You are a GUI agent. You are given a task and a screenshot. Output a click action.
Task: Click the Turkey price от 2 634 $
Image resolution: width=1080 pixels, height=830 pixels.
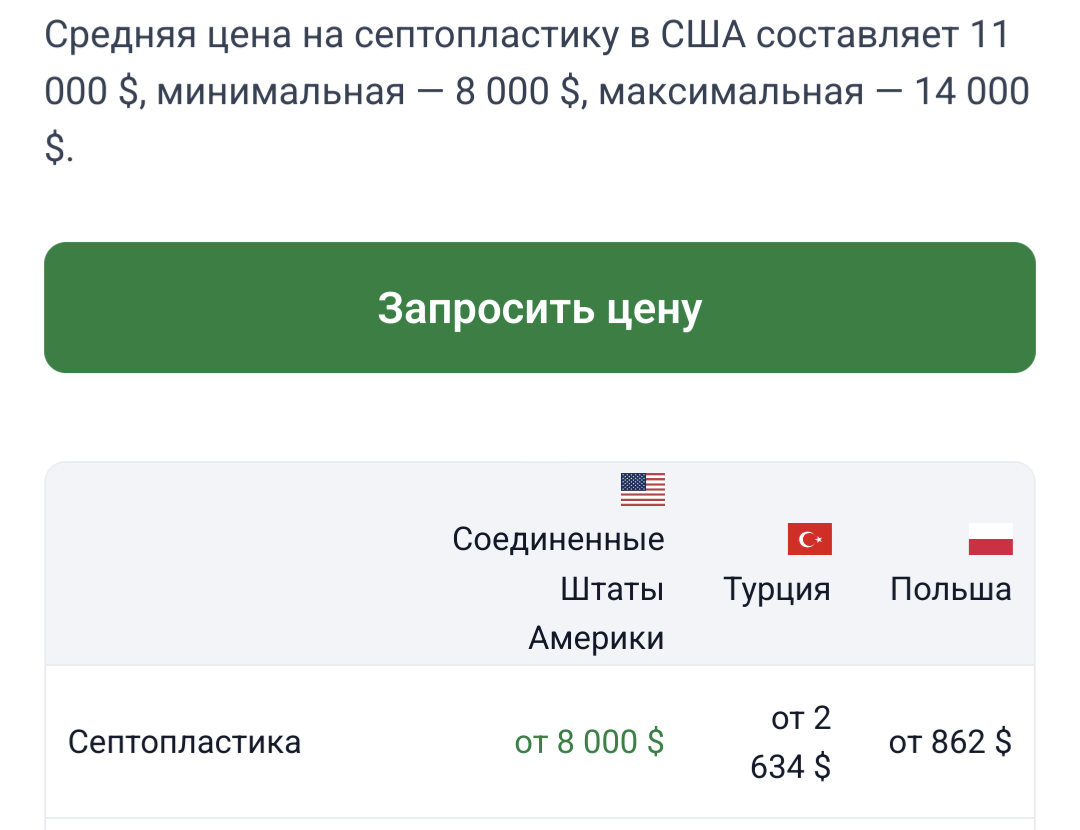point(791,742)
